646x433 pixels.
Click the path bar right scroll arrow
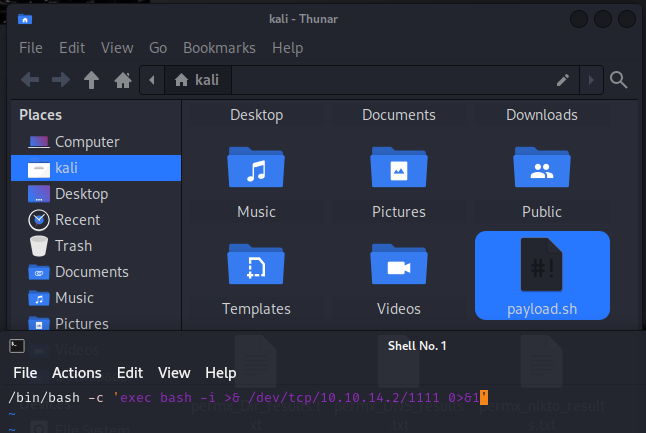click(x=591, y=80)
